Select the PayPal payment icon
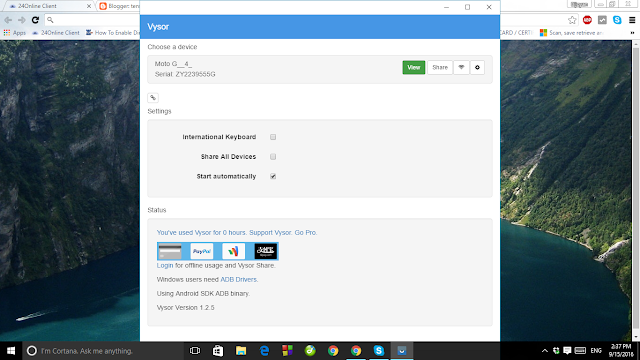Image resolution: width=640 pixels, height=360 pixels. [x=202, y=251]
